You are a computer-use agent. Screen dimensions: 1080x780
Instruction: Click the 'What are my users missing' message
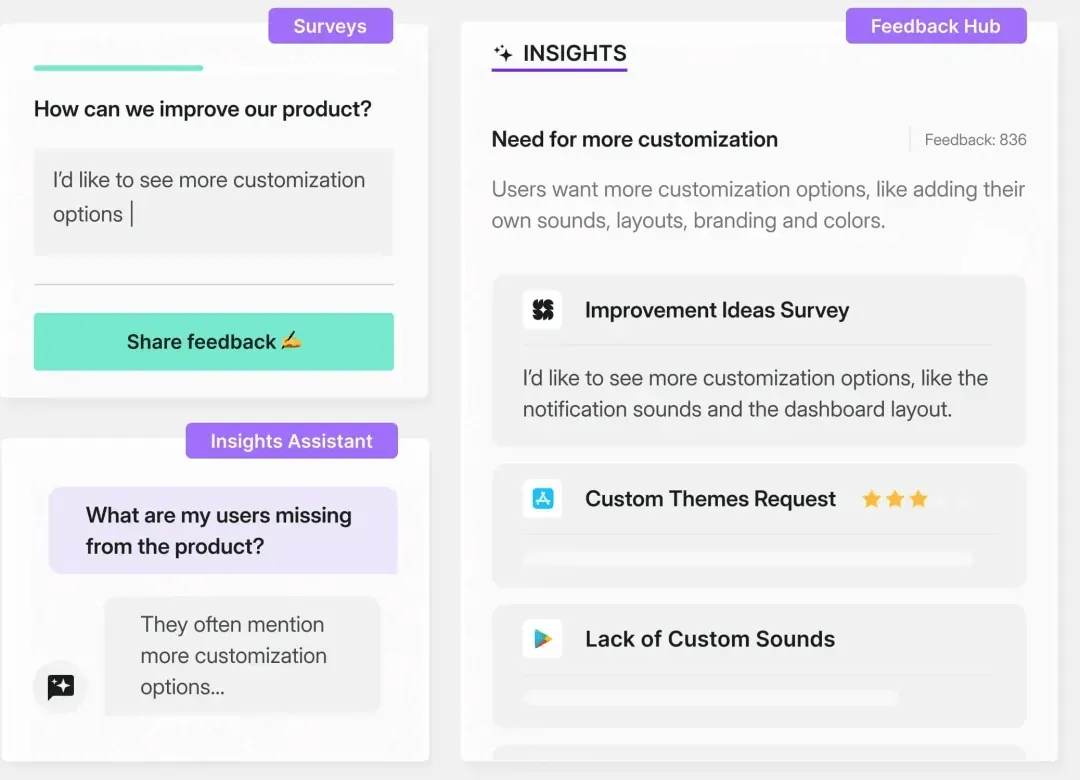[x=223, y=531]
